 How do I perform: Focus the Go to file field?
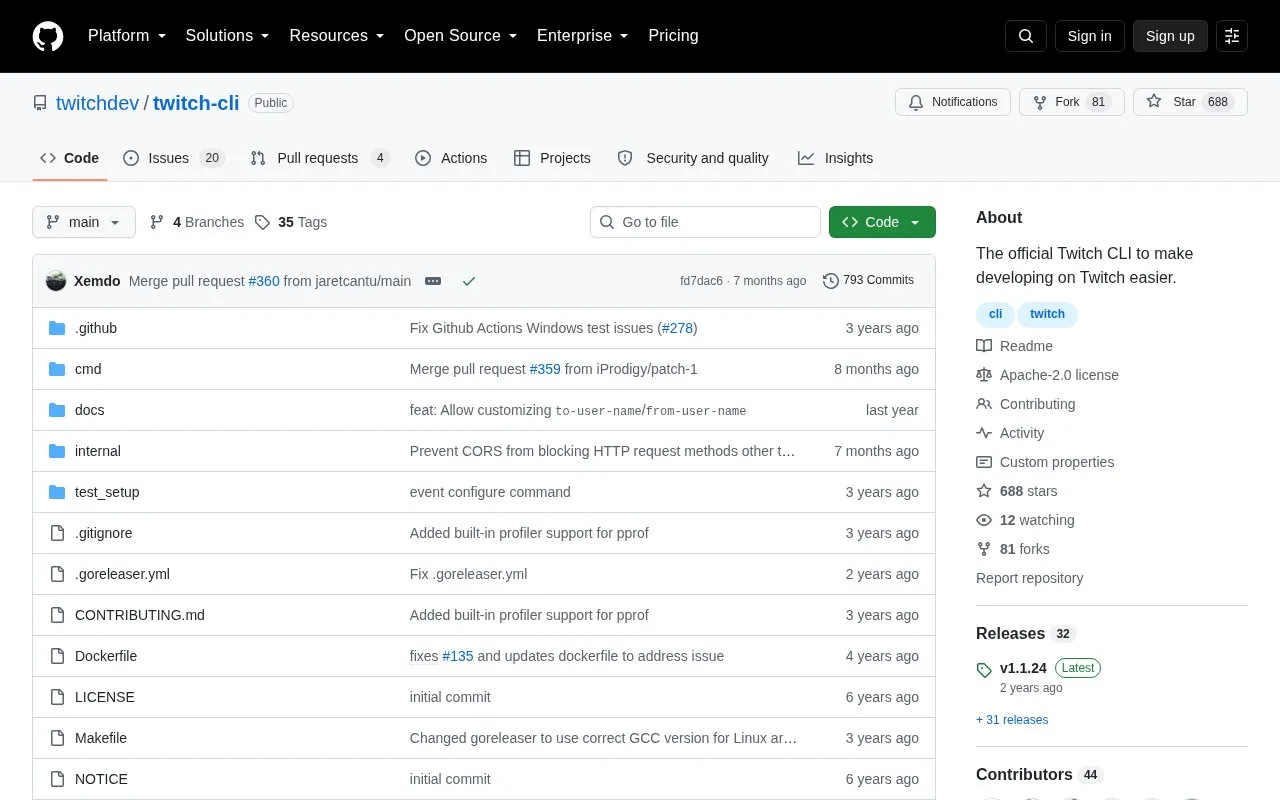[x=705, y=222]
